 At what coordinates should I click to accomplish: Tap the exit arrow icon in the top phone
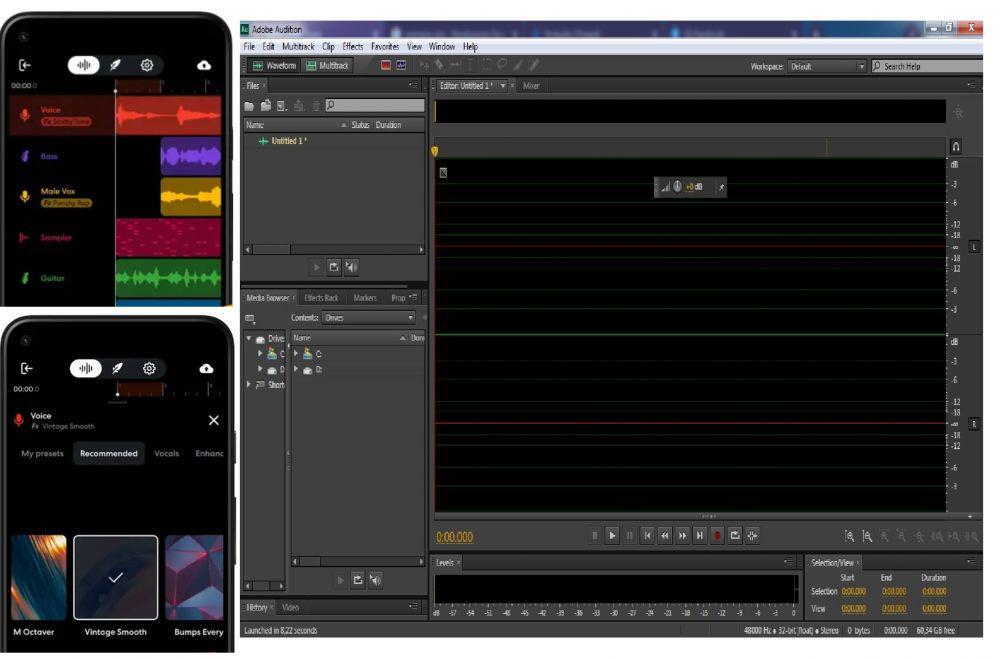pyautogui.click(x=25, y=65)
